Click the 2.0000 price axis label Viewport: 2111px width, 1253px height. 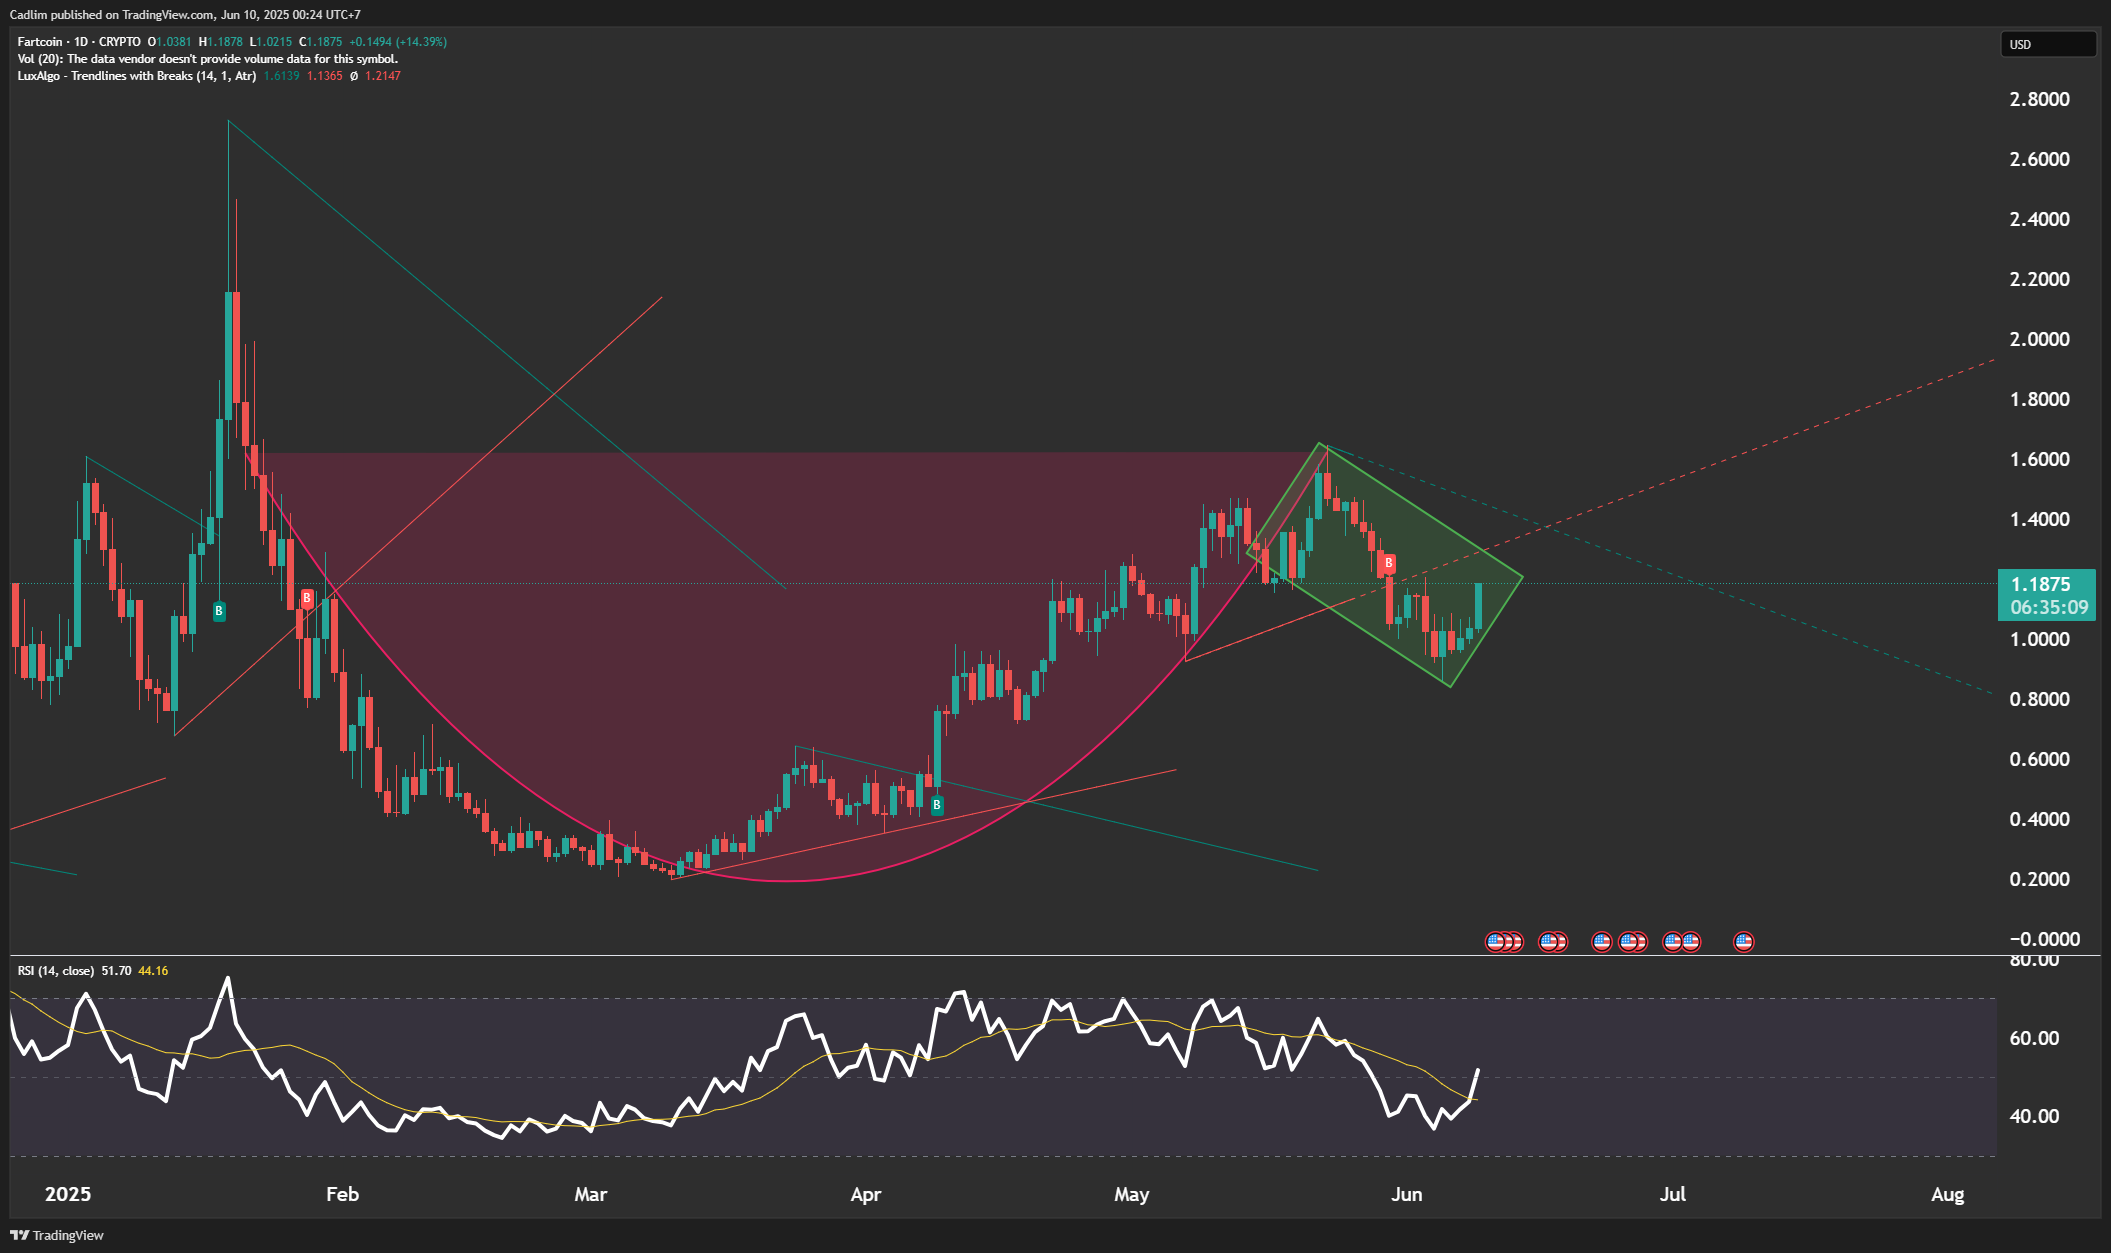coord(2040,339)
